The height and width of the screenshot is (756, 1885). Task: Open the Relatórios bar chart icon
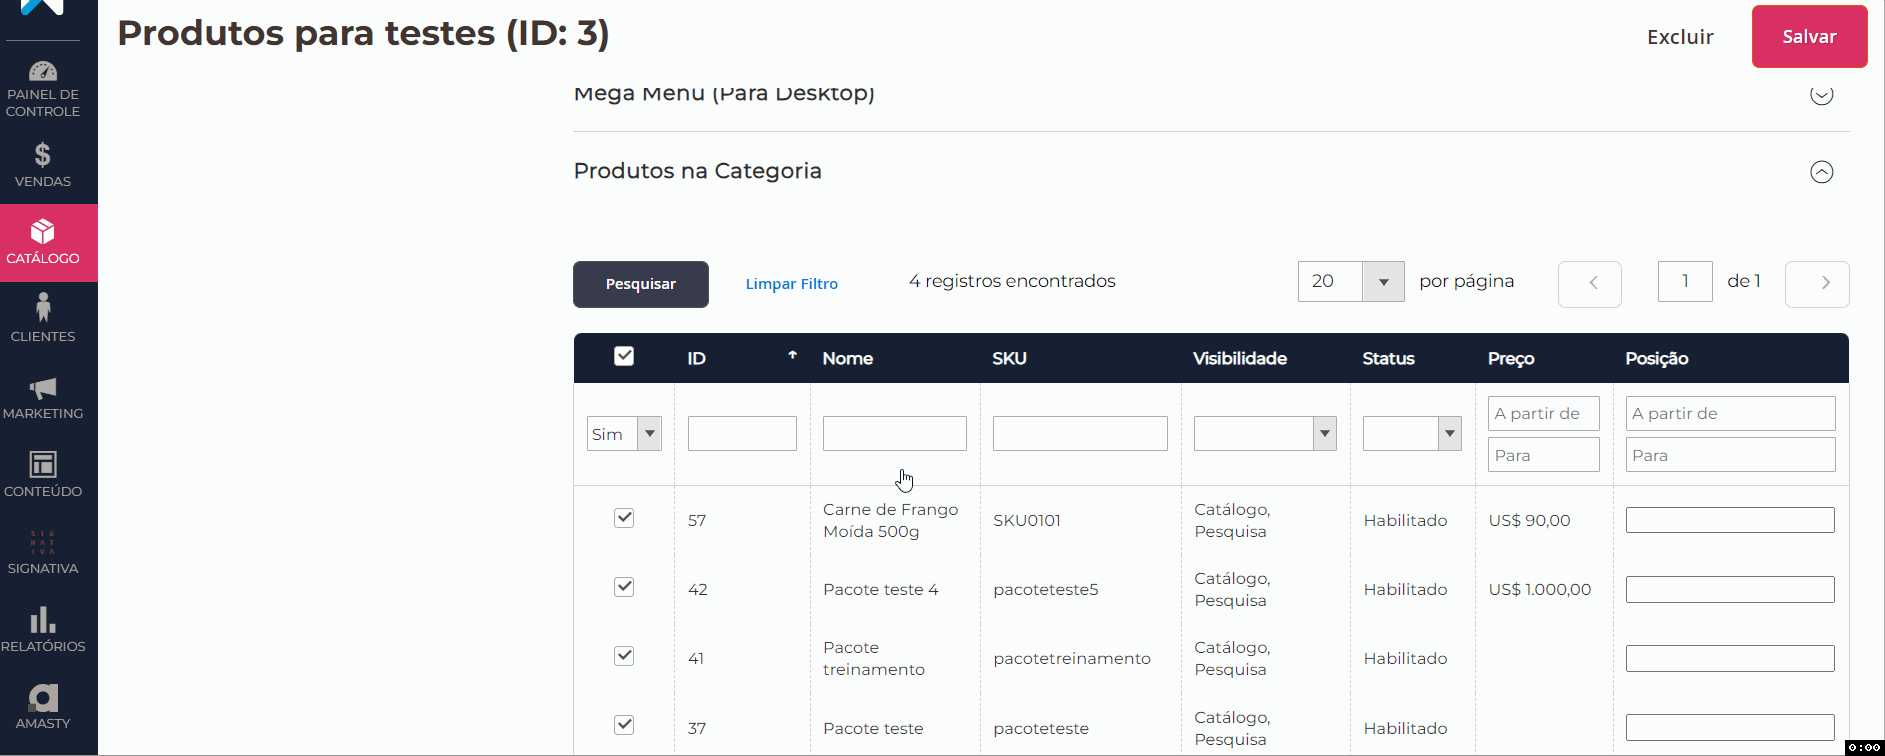click(43, 620)
